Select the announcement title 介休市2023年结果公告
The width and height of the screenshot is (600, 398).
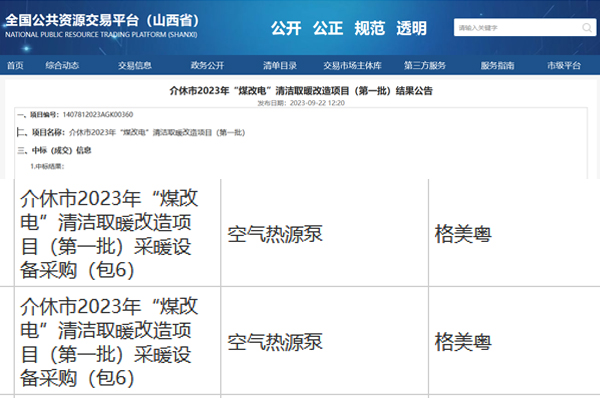(x=301, y=91)
